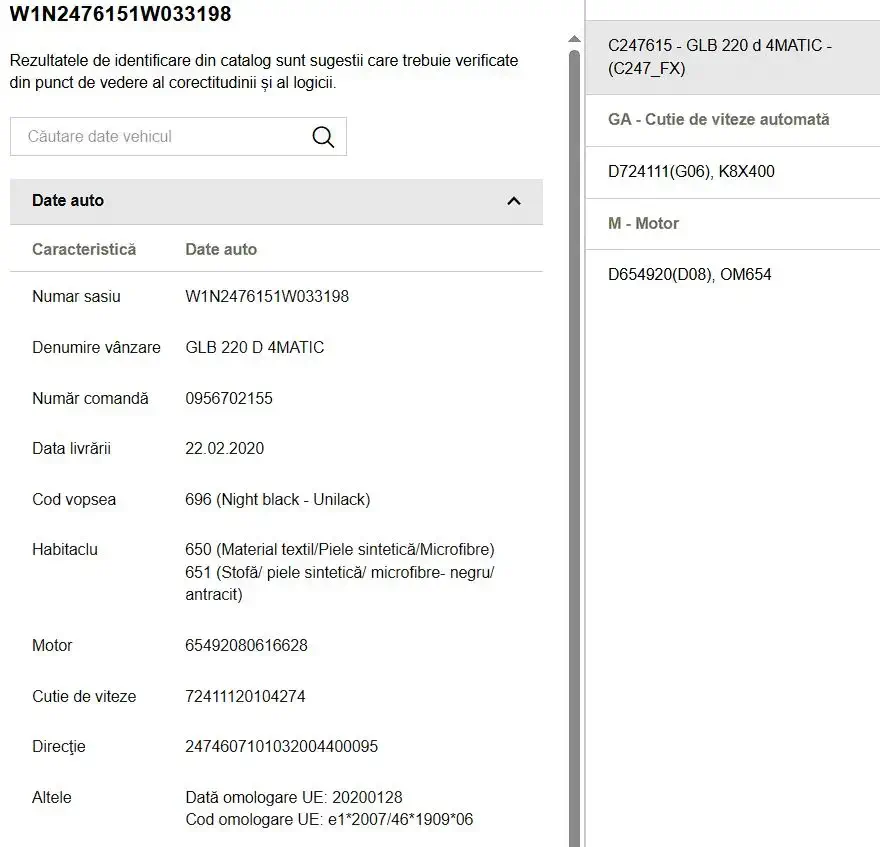Click engine number 65492080616628
This screenshot has width=880, height=847.
pyautogui.click(x=246, y=645)
